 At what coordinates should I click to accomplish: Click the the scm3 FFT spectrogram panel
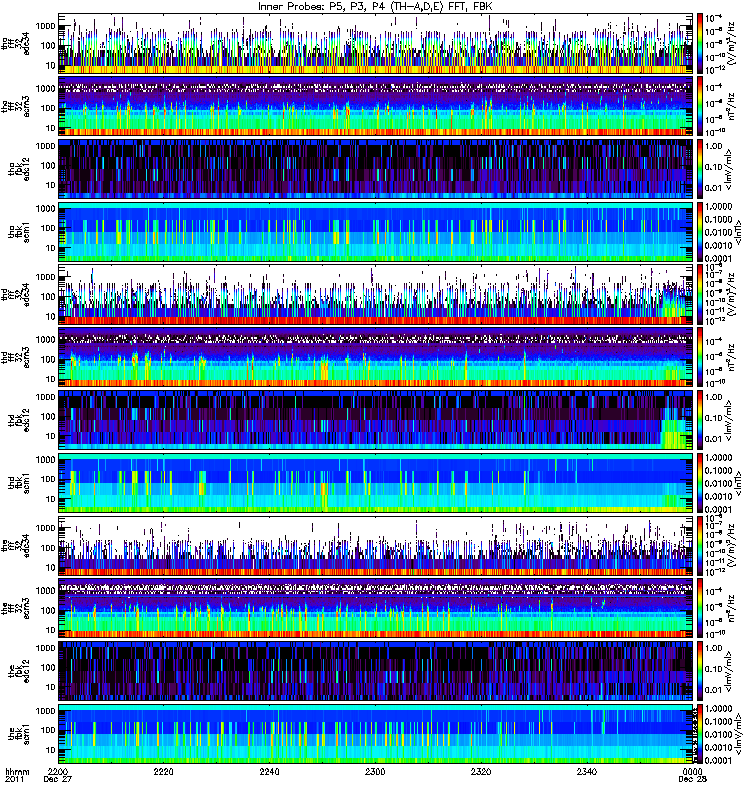[x=376, y=608]
